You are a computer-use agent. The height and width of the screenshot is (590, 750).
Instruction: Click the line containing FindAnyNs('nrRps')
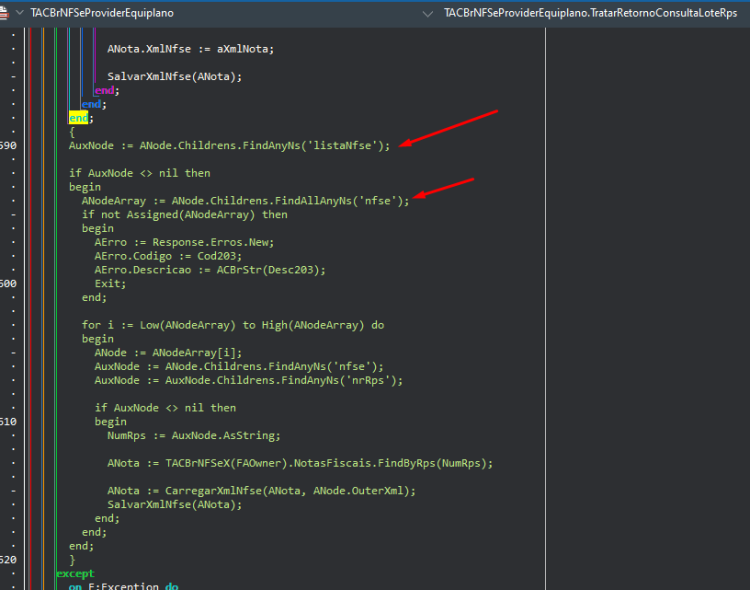pos(249,380)
